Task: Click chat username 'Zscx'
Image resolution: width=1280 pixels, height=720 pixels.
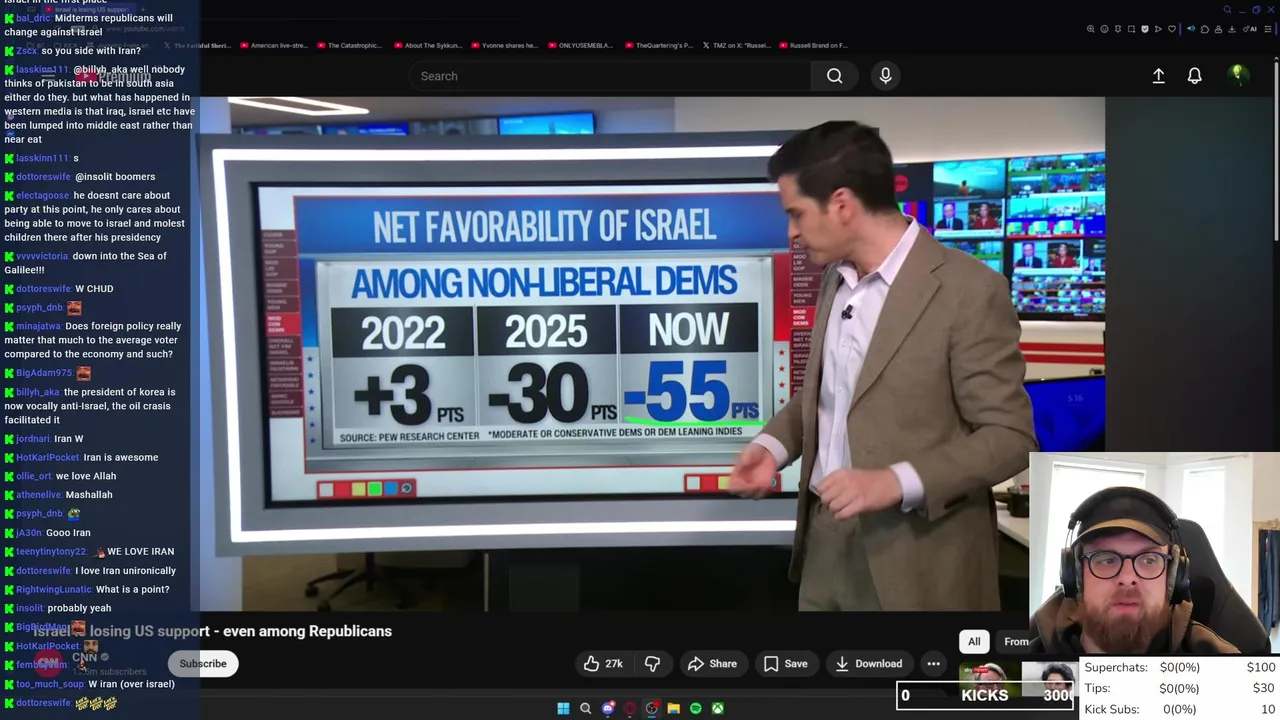Action: click(26, 51)
